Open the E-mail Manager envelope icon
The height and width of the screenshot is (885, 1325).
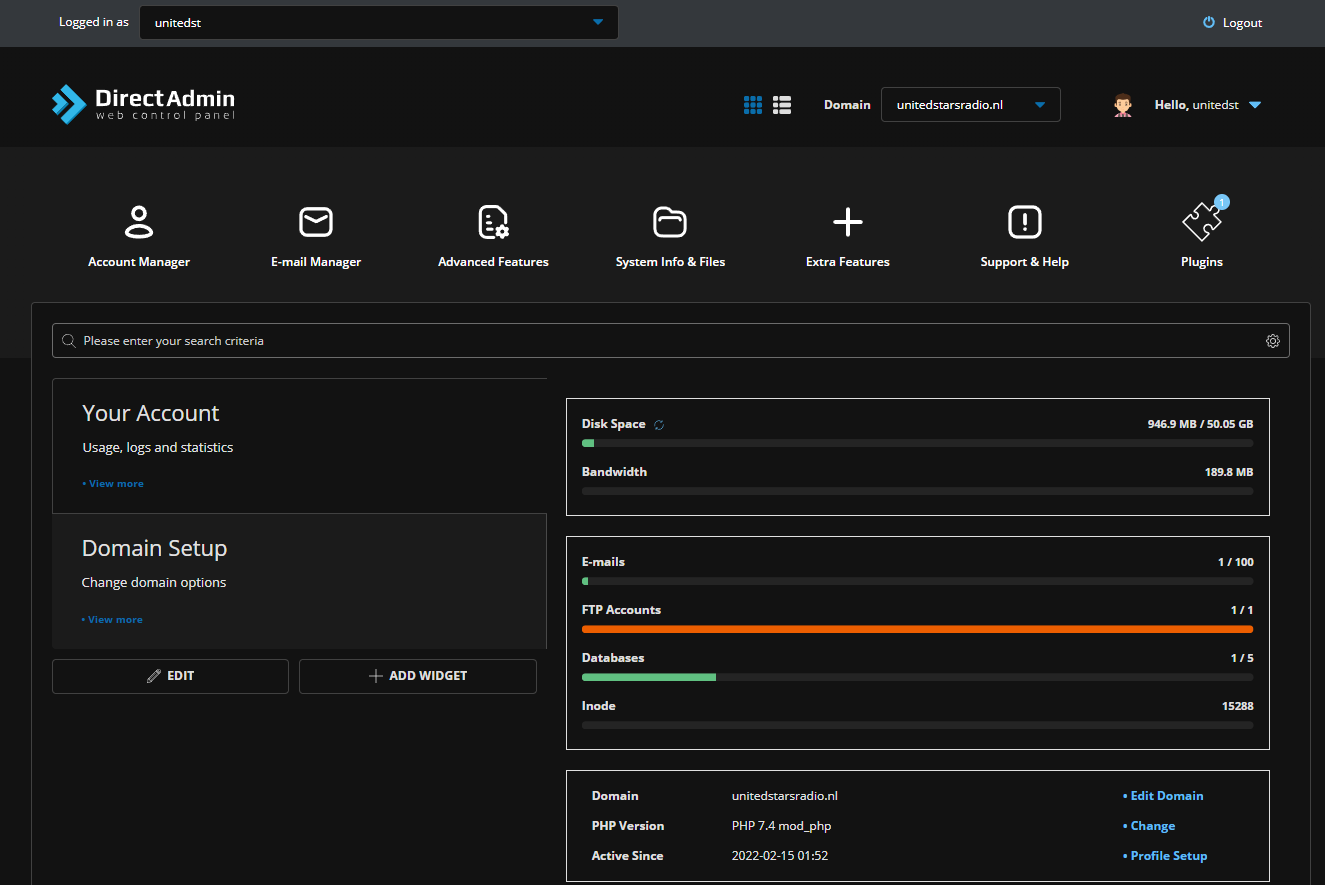click(x=316, y=222)
